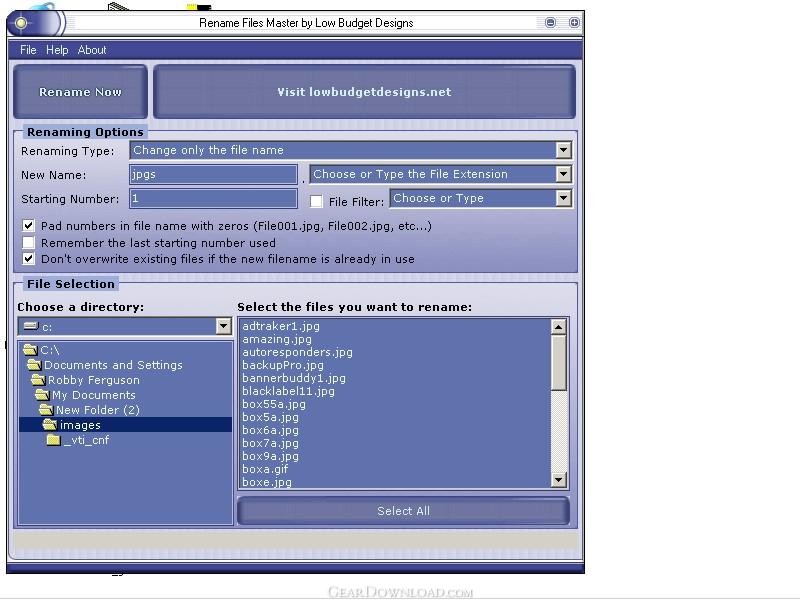Select the images folder row

(x=126, y=424)
